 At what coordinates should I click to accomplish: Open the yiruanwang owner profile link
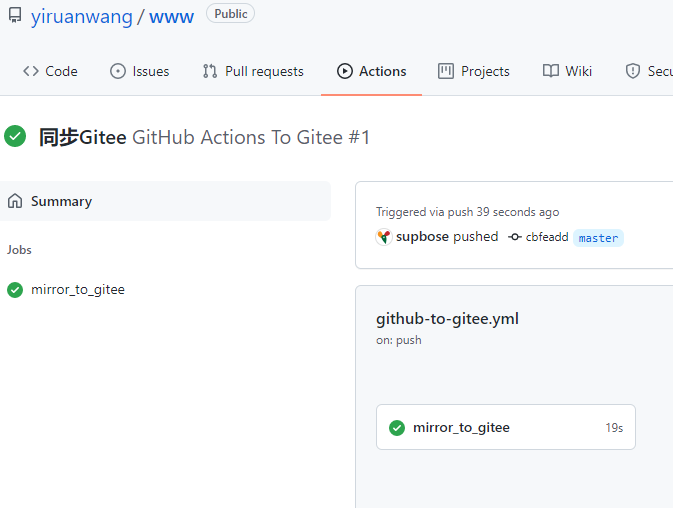81,16
